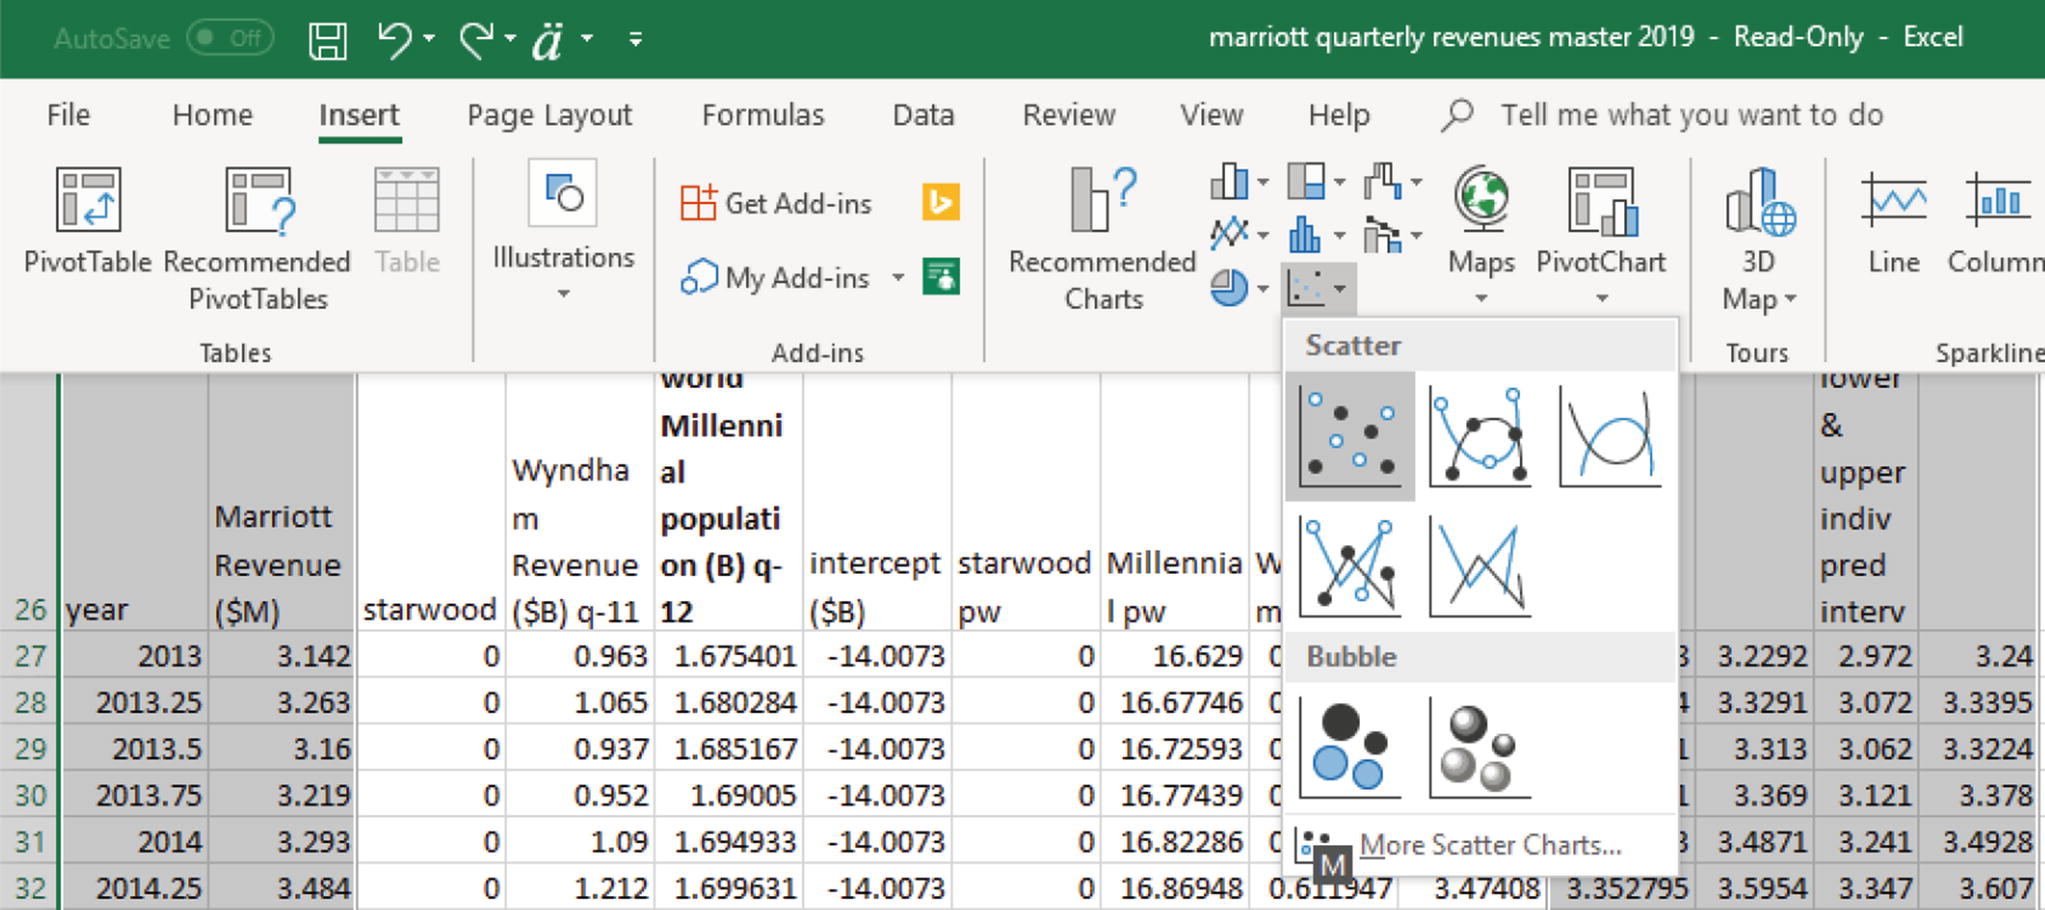Save the workbook with the disk icon
The image size is (2045, 910).
(x=327, y=40)
